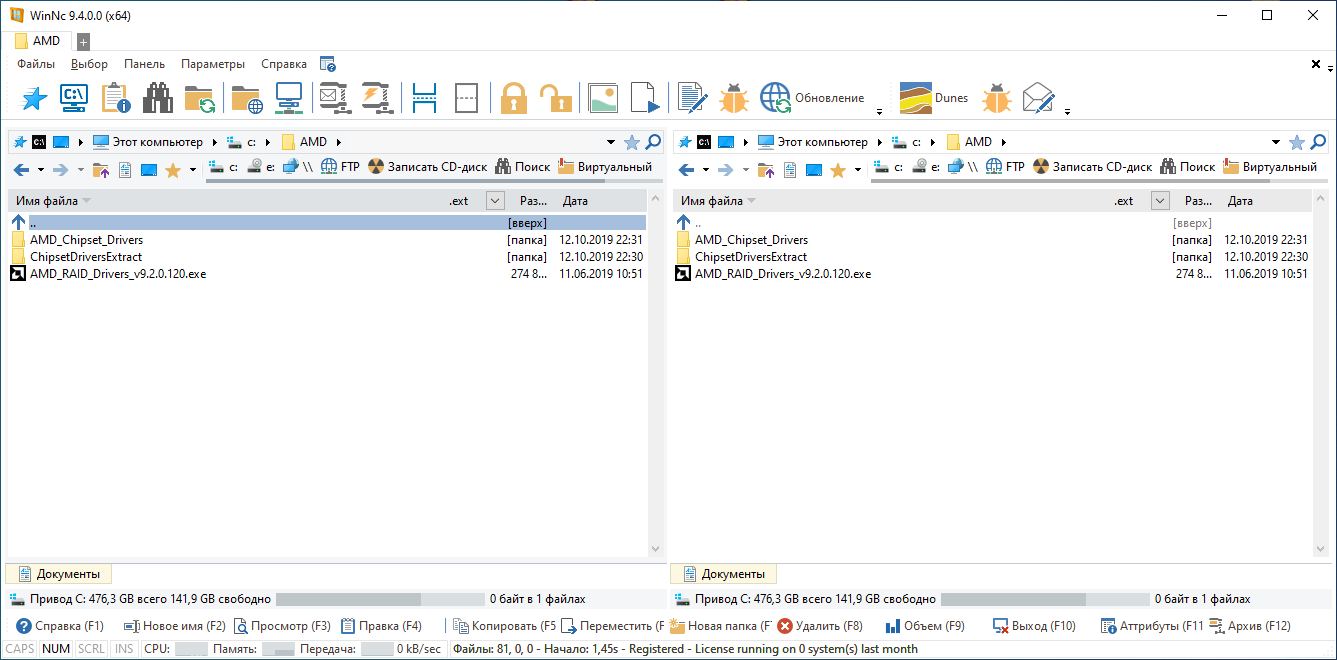Expand back history dropdown in left panel
The image size is (1337, 660).
[40, 170]
